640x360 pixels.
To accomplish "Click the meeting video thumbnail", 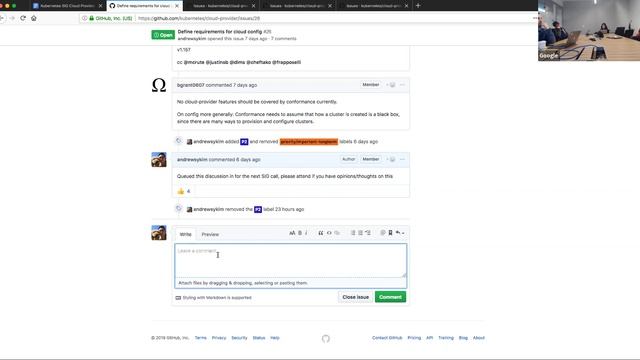I will [x=589, y=31].
